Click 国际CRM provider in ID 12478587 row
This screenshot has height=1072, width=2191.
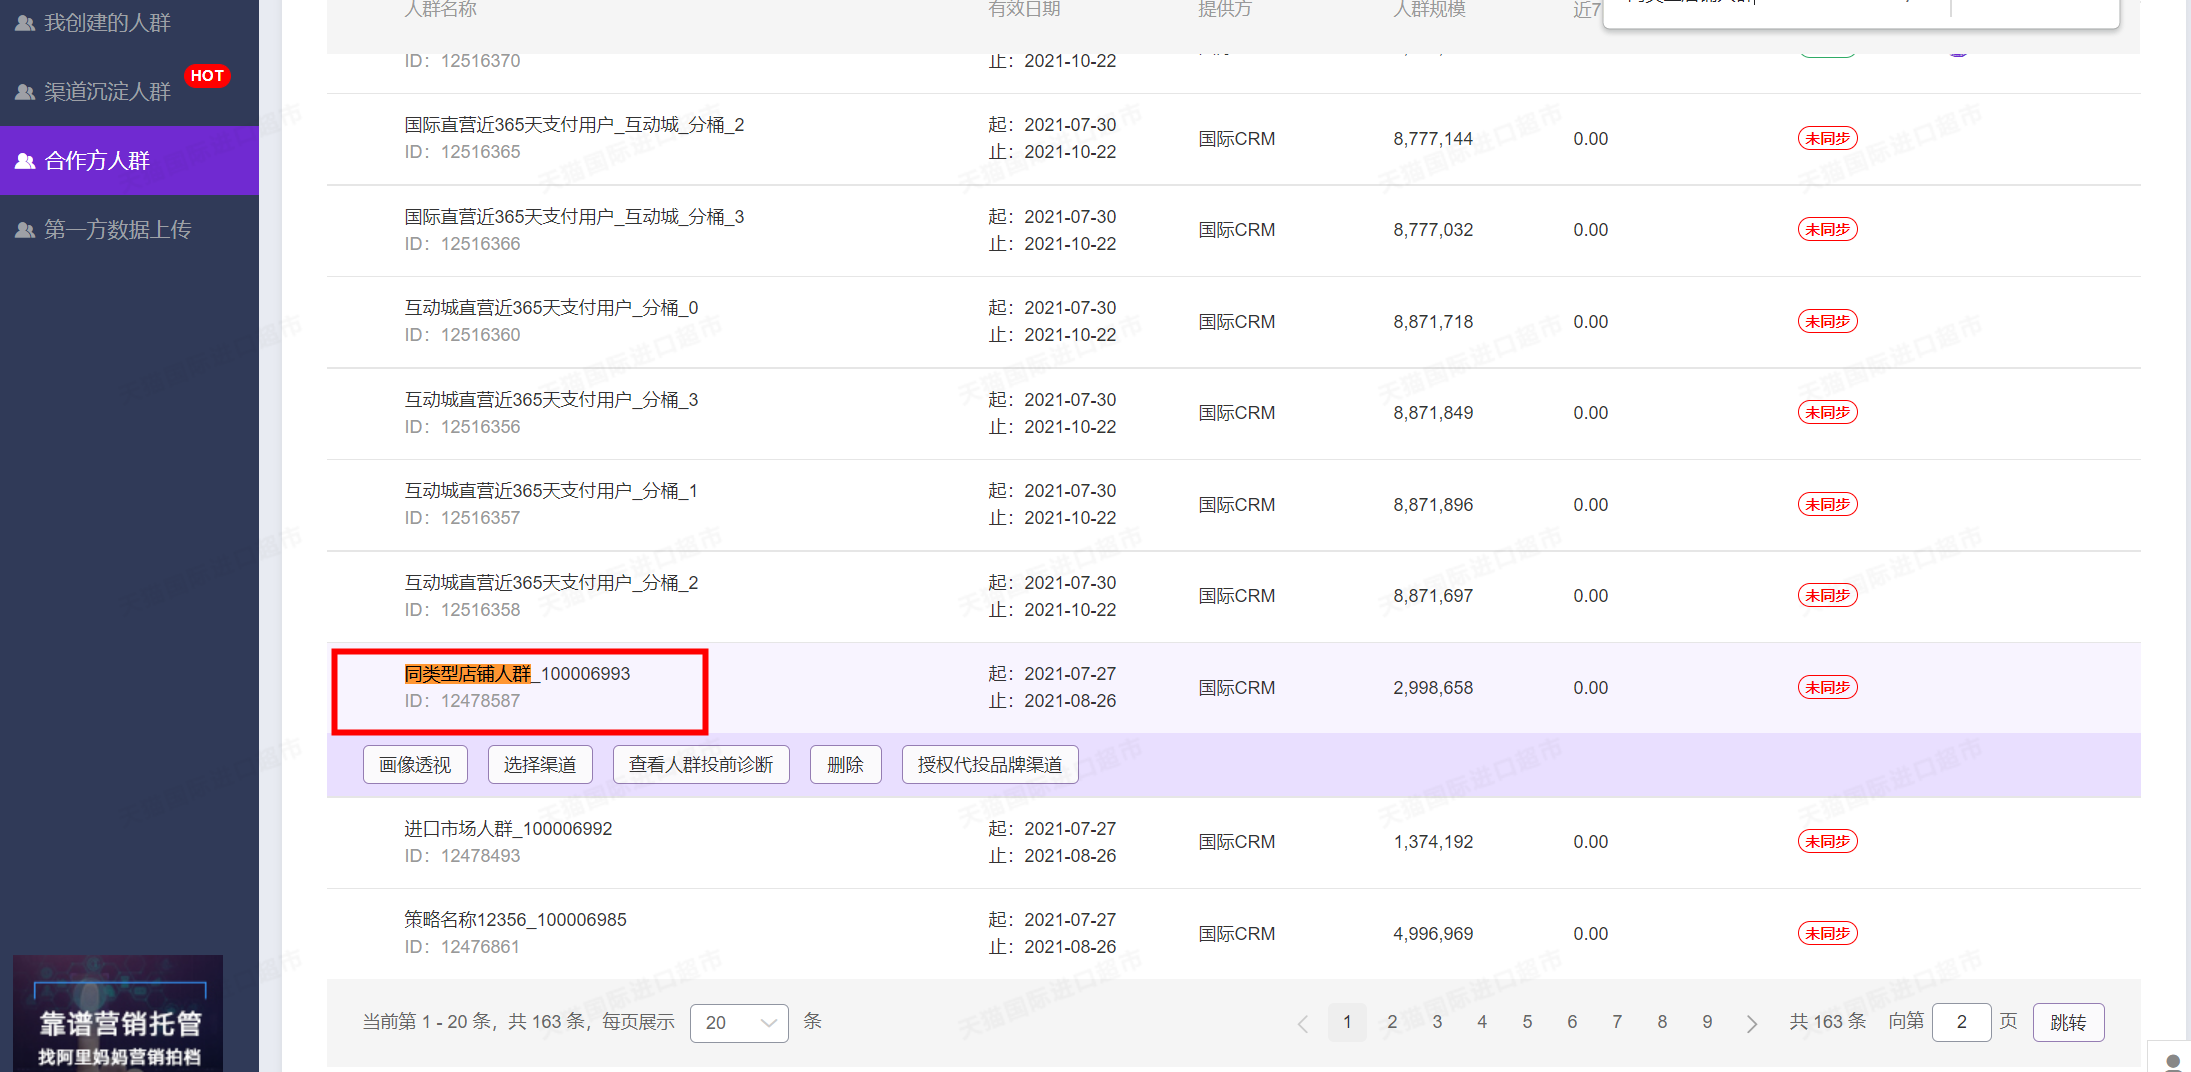point(1237,688)
